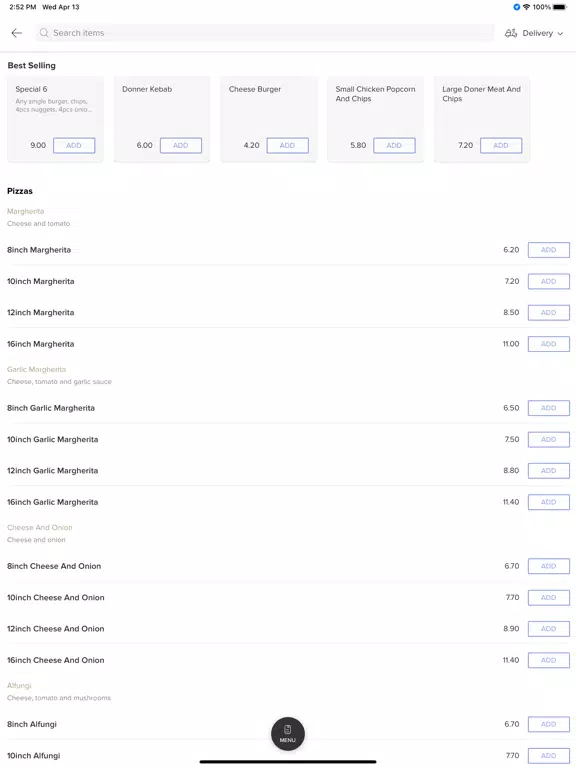Add 10inch Garlic Margherita pizza

(x=549, y=439)
